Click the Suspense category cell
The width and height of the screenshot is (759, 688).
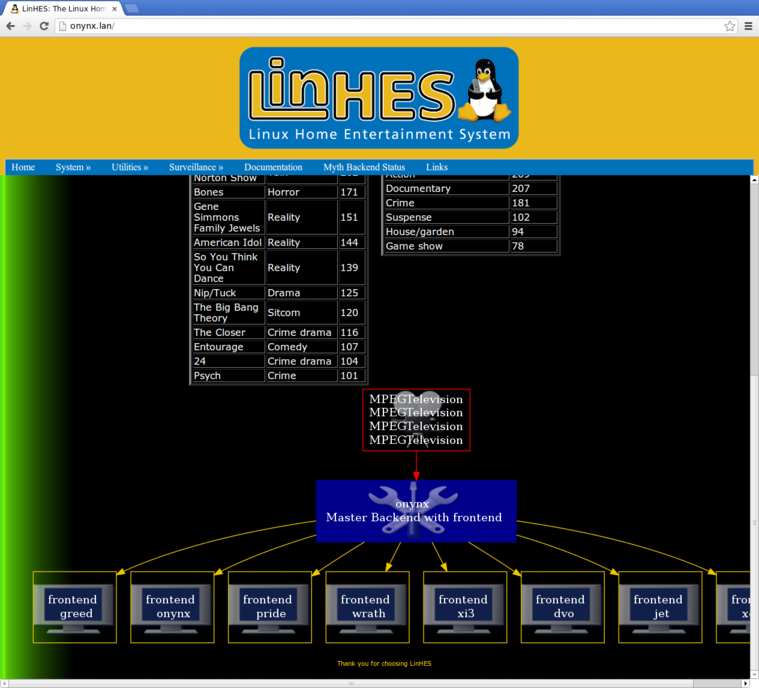(x=446, y=217)
